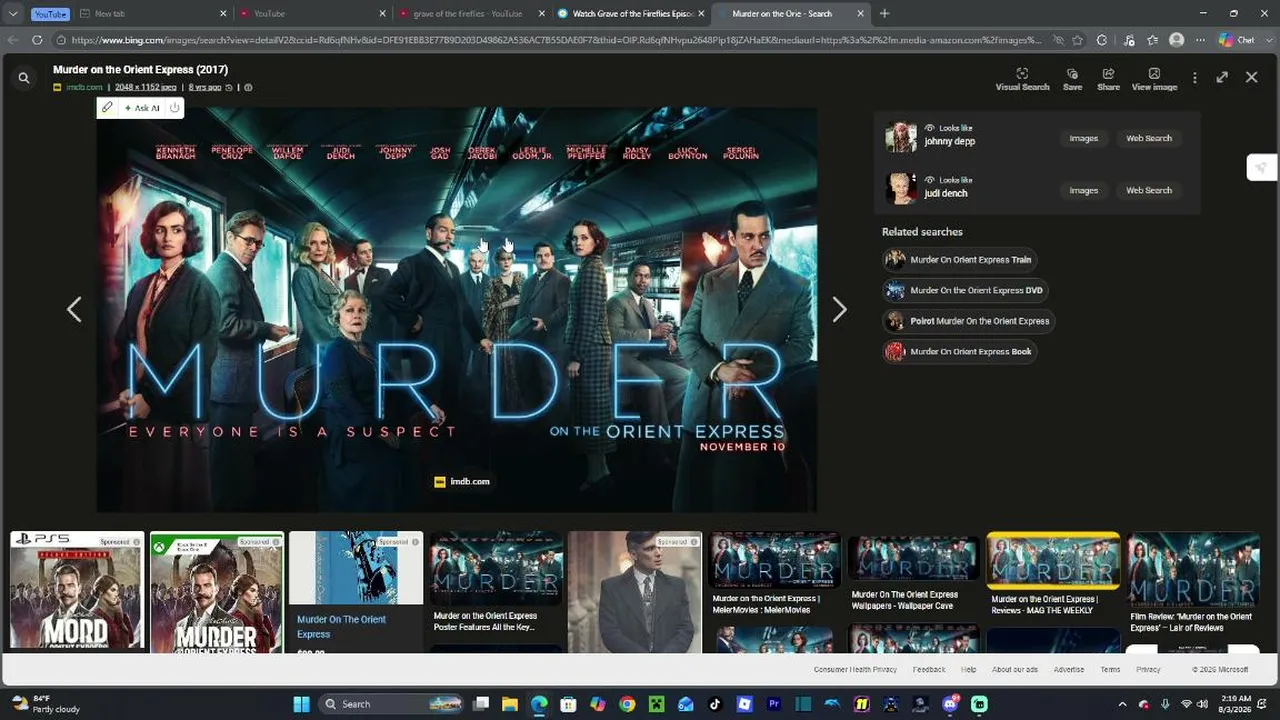Close the image detail viewer
Viewport: 1280px width, 720px height.
click(1251, 77)
